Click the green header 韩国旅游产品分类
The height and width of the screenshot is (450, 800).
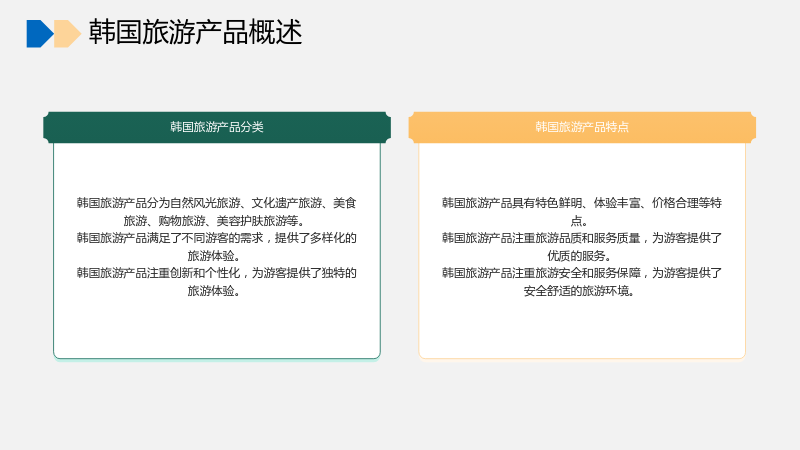pyautogui.click(x=217, y=127)
